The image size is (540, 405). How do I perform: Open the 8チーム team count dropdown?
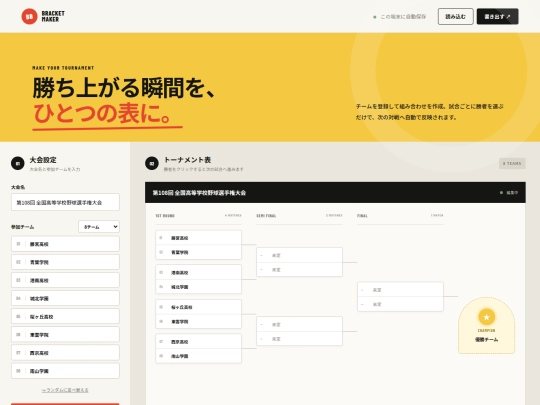(99, 227)
